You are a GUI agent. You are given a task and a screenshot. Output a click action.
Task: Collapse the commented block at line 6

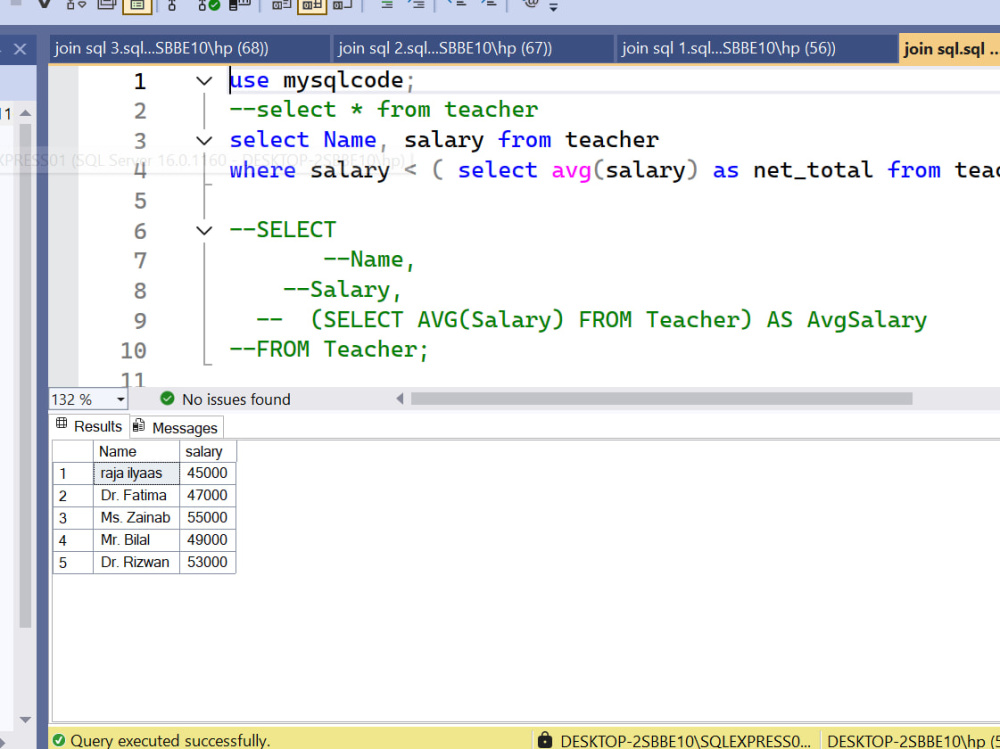tap(204, 230)
